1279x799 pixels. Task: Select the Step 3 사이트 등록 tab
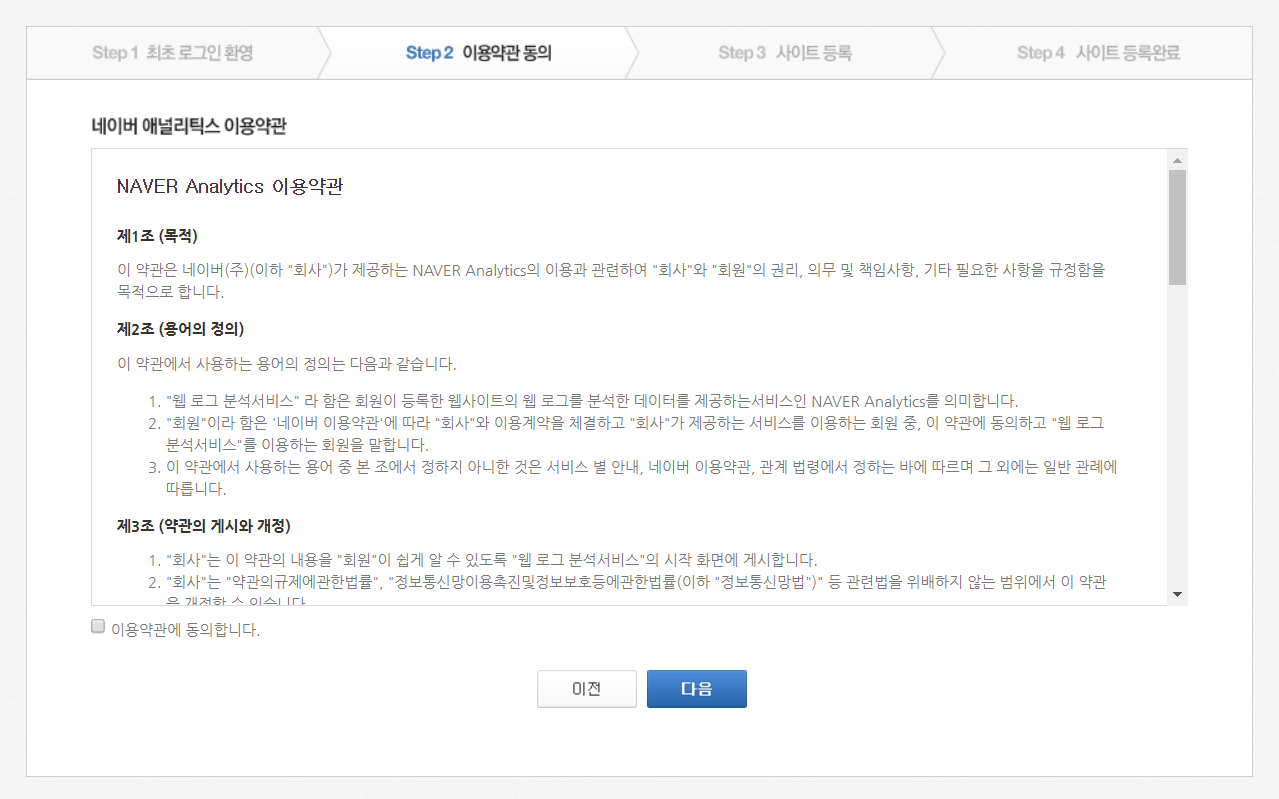tap(785, 53)
